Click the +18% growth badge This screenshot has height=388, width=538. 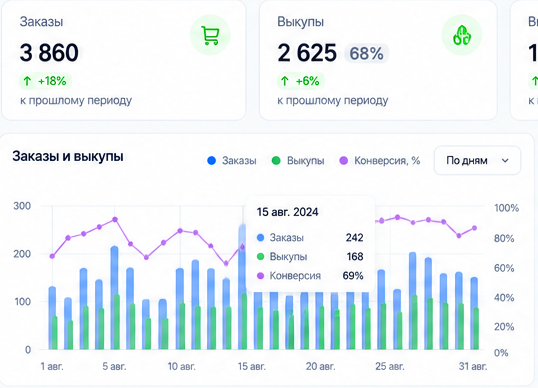pos(46,81)
